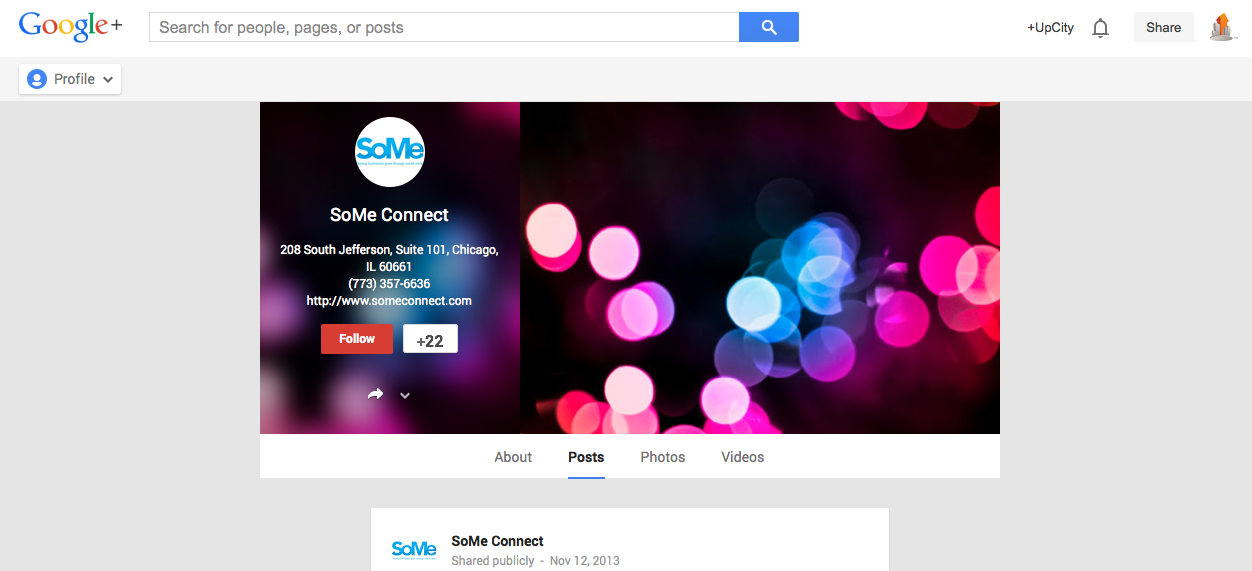1252x571 pixels.
Task: Click the SoMe avatar beside the post
Action: pyautogui.click(x=414, y=549)
